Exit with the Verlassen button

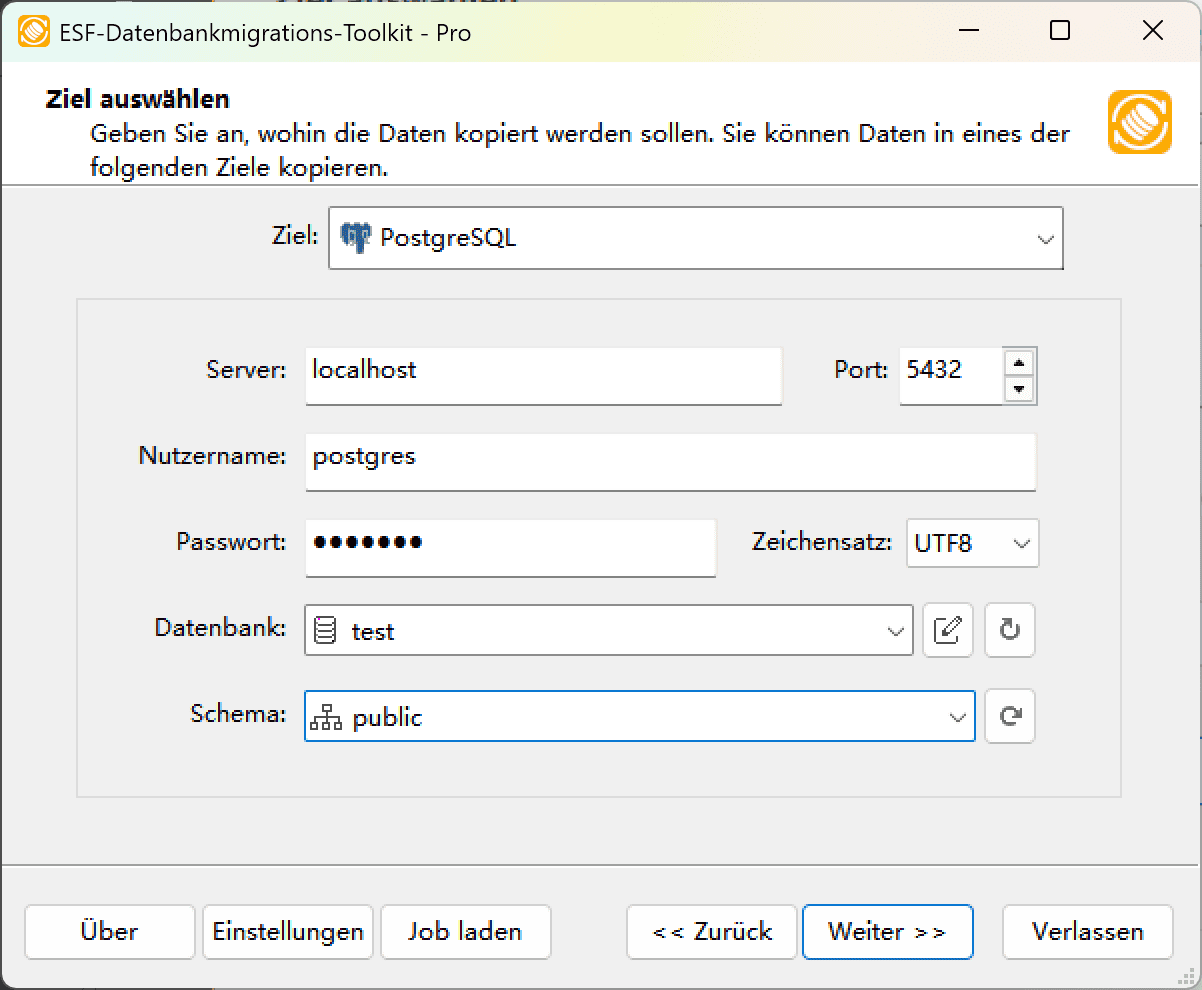(1087, 931)
